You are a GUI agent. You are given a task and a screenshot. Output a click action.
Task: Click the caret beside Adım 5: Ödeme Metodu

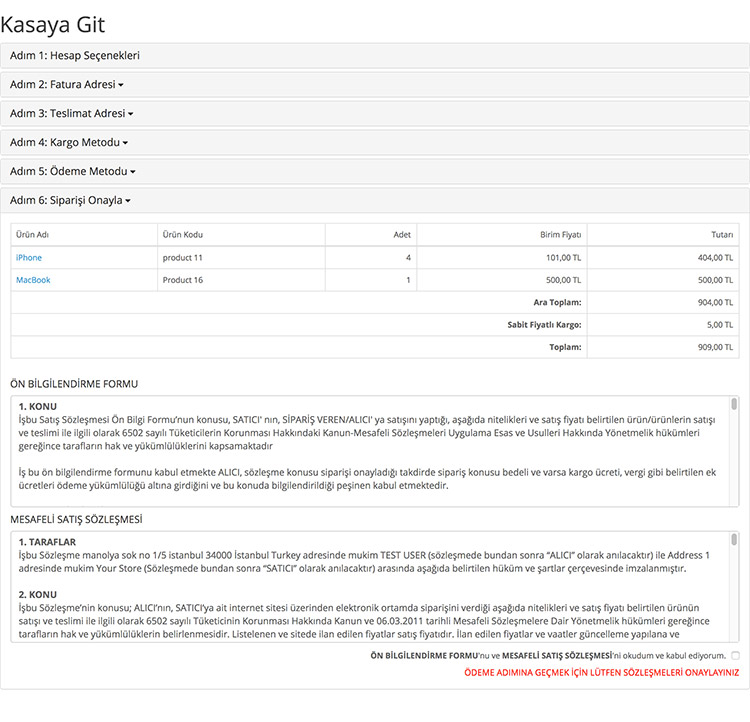pos(132,172)
